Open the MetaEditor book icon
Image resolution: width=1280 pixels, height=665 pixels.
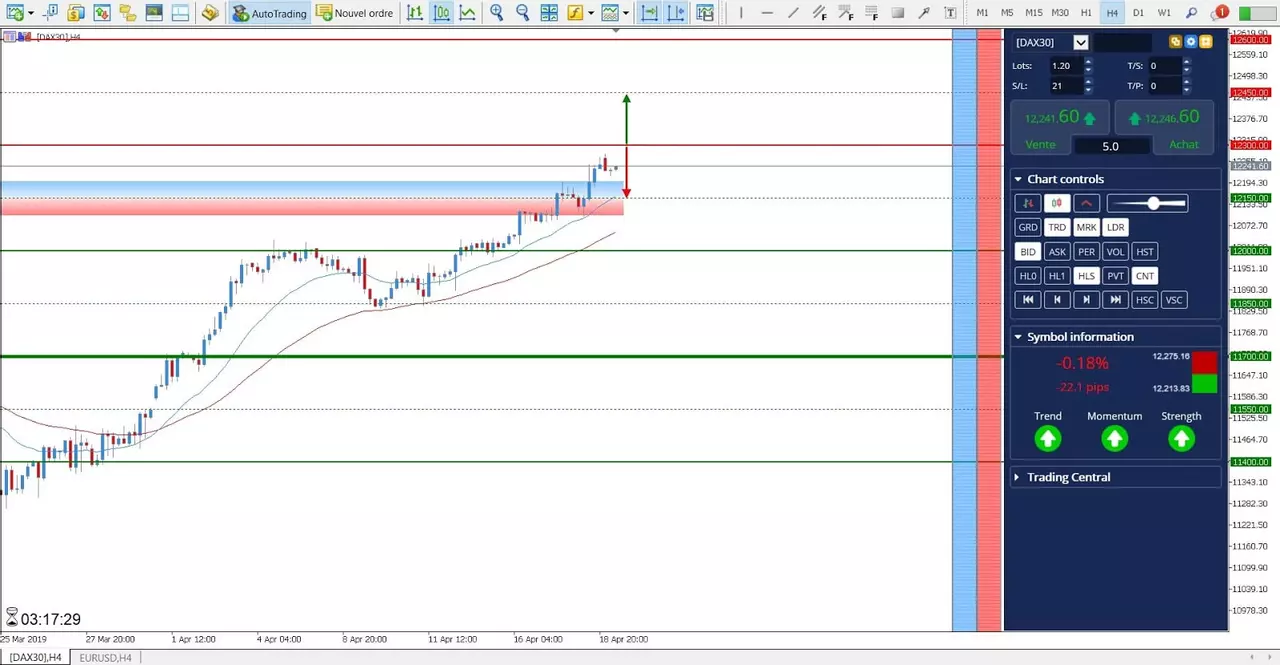click(210, 13)
